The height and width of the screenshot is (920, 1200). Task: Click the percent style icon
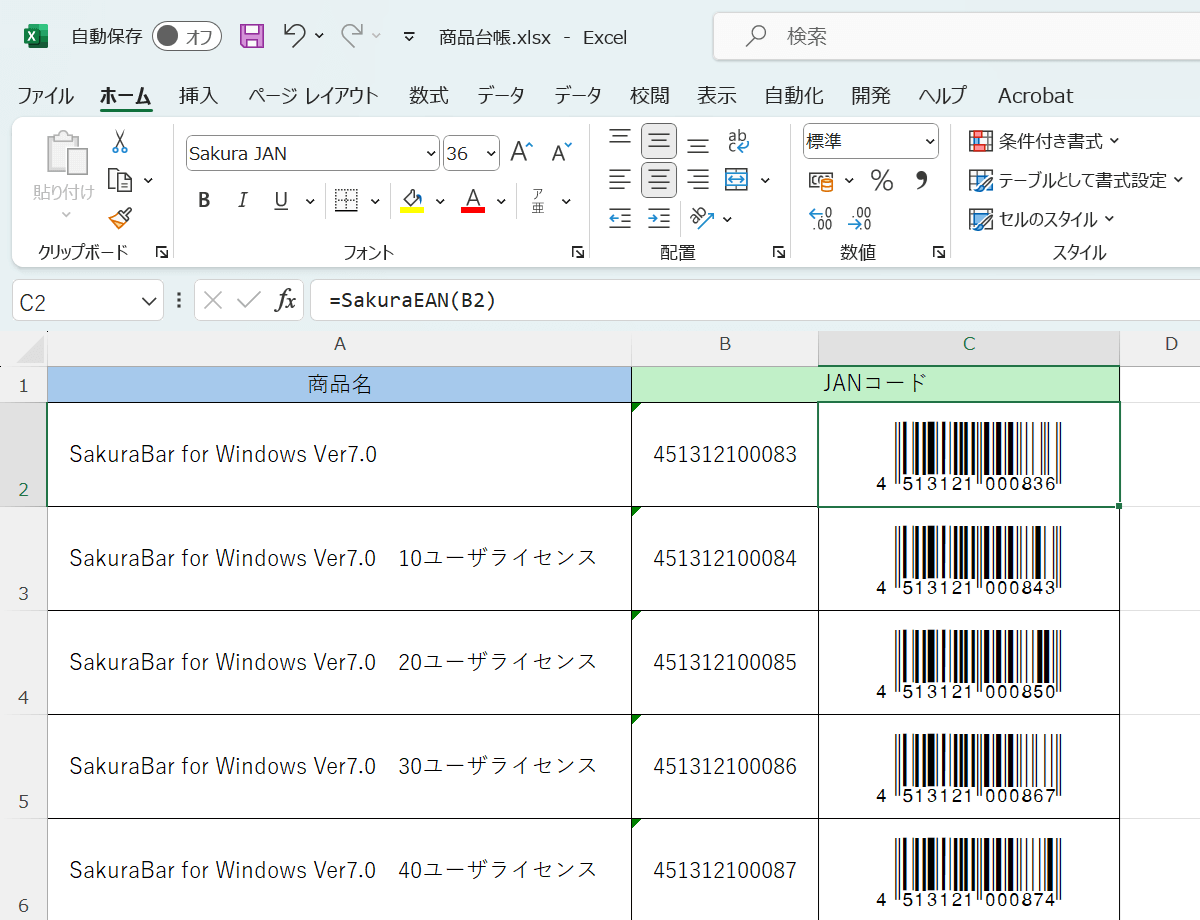[x=881, y=180]
